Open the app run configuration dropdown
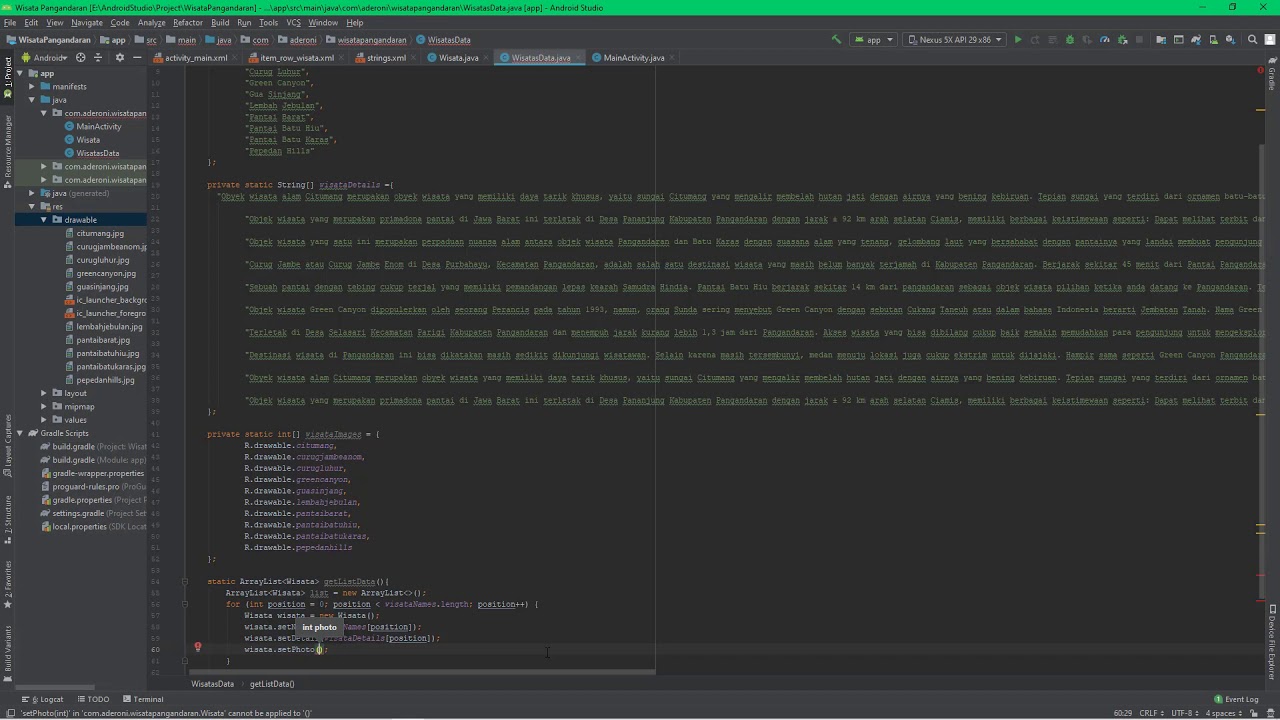Viewport: 1280px width, 720px height. (x=873, y=40)
